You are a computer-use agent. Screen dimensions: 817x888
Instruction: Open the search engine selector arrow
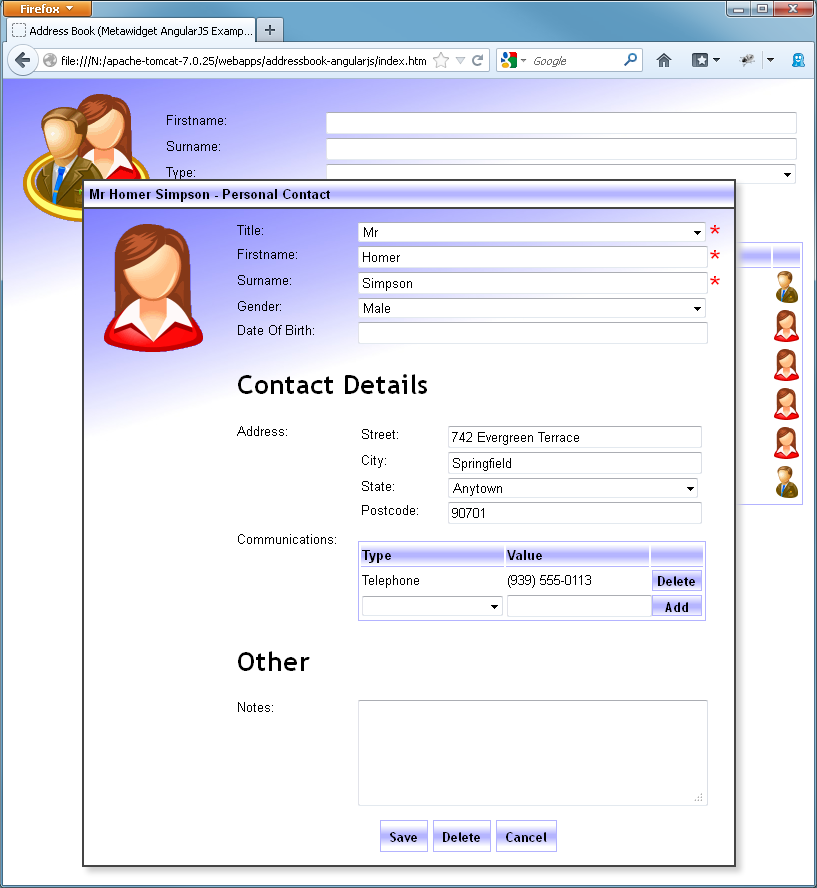[523, 61]
